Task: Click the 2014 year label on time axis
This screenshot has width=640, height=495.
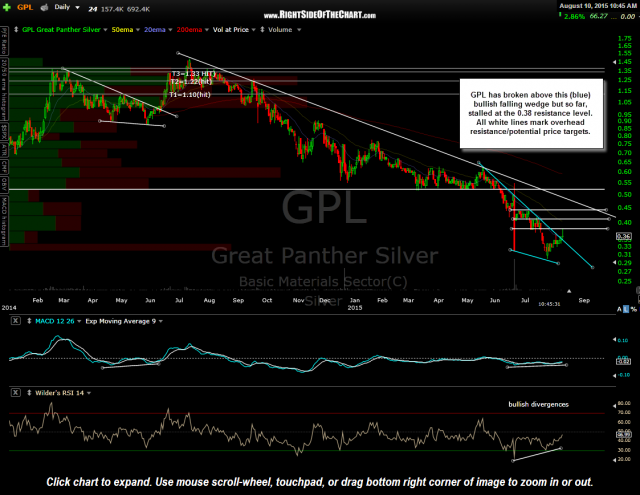Action: click(x=9, y=307)
